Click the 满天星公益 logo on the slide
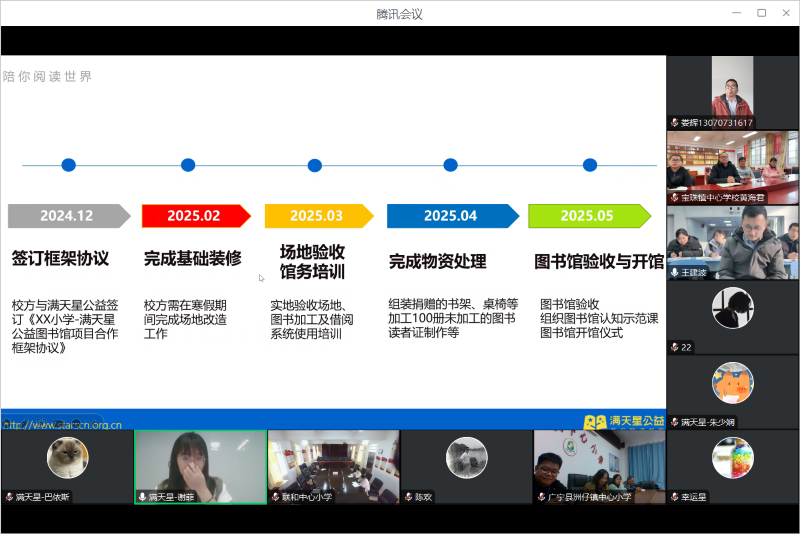Screen dimensions: 800x534 coord(623,421)
